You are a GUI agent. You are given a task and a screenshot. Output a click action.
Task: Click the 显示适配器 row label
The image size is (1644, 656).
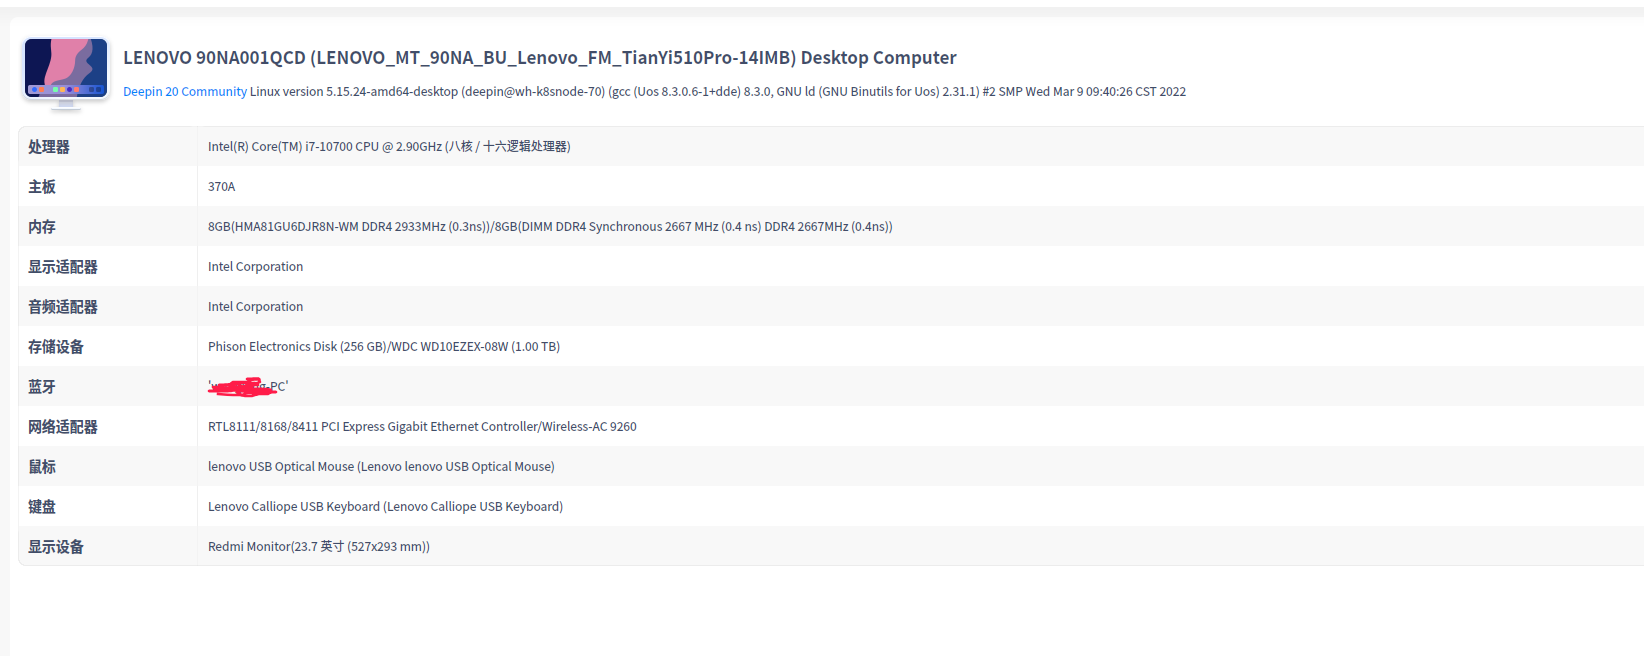(63, 267)
